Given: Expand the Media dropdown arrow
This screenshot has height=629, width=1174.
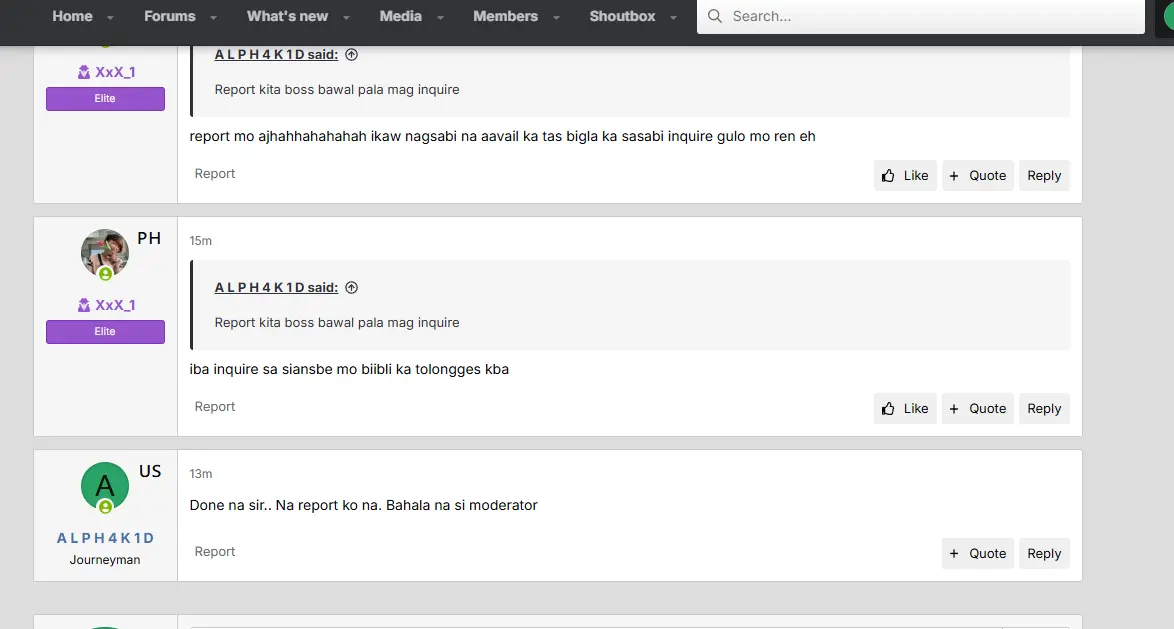Looking at the screenshot, I should [440, 17].
